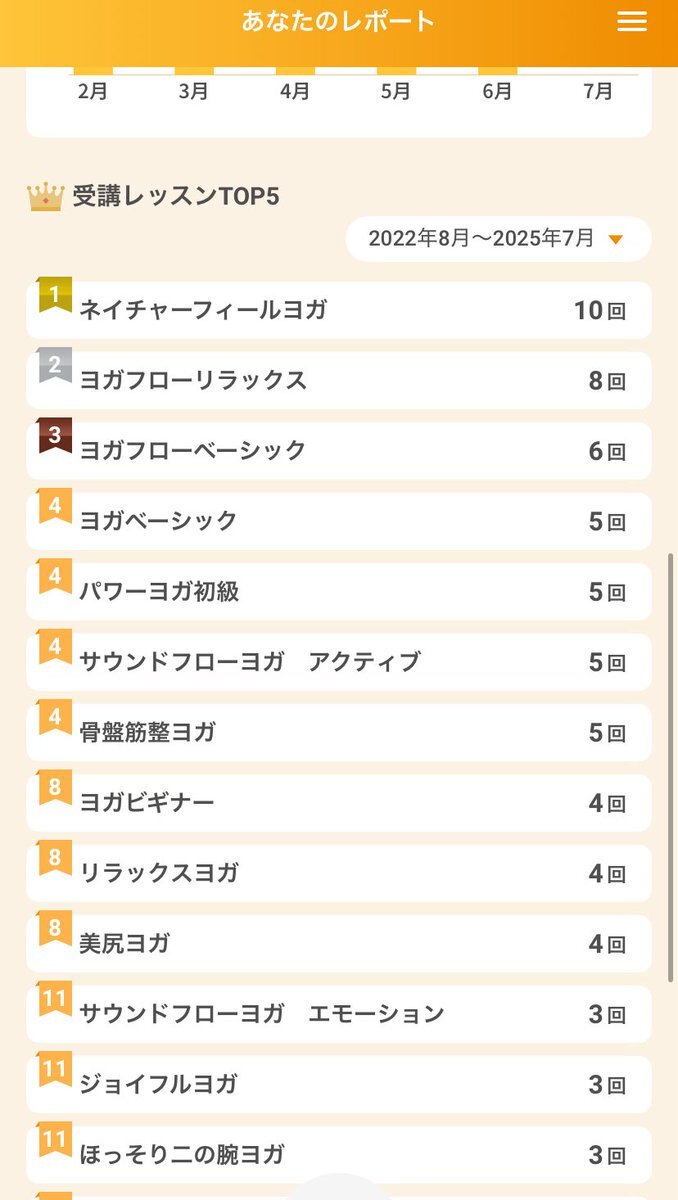The width and height of the screenshot is (678, 1200).
Task: Click the gold rank 1 ribbon badge
Action: [55, 294]
